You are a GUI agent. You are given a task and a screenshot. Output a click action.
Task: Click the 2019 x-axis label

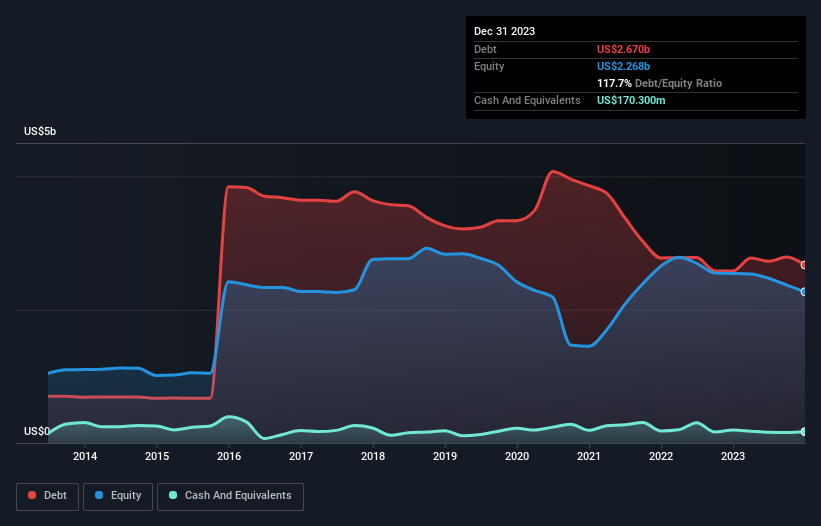click(445, 456)
